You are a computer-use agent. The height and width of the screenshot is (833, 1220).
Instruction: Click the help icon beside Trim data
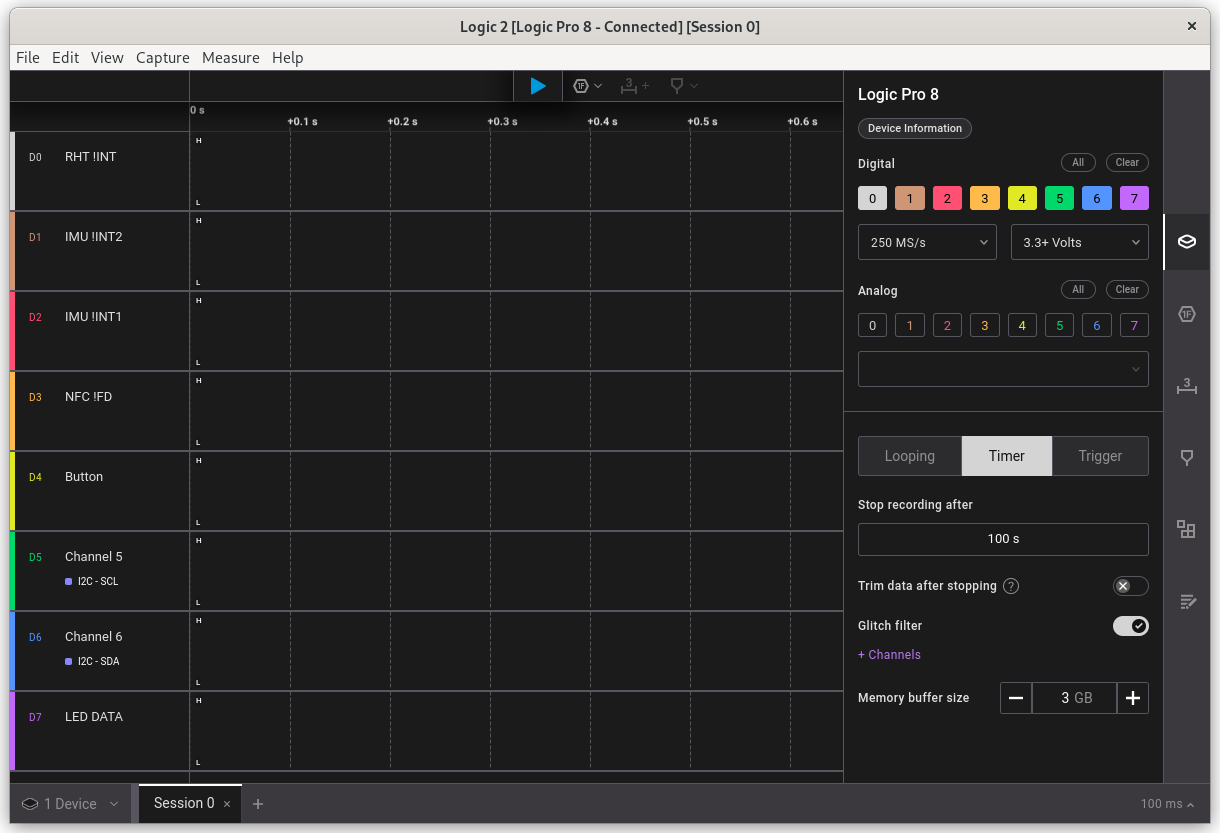coord(1011,586)
